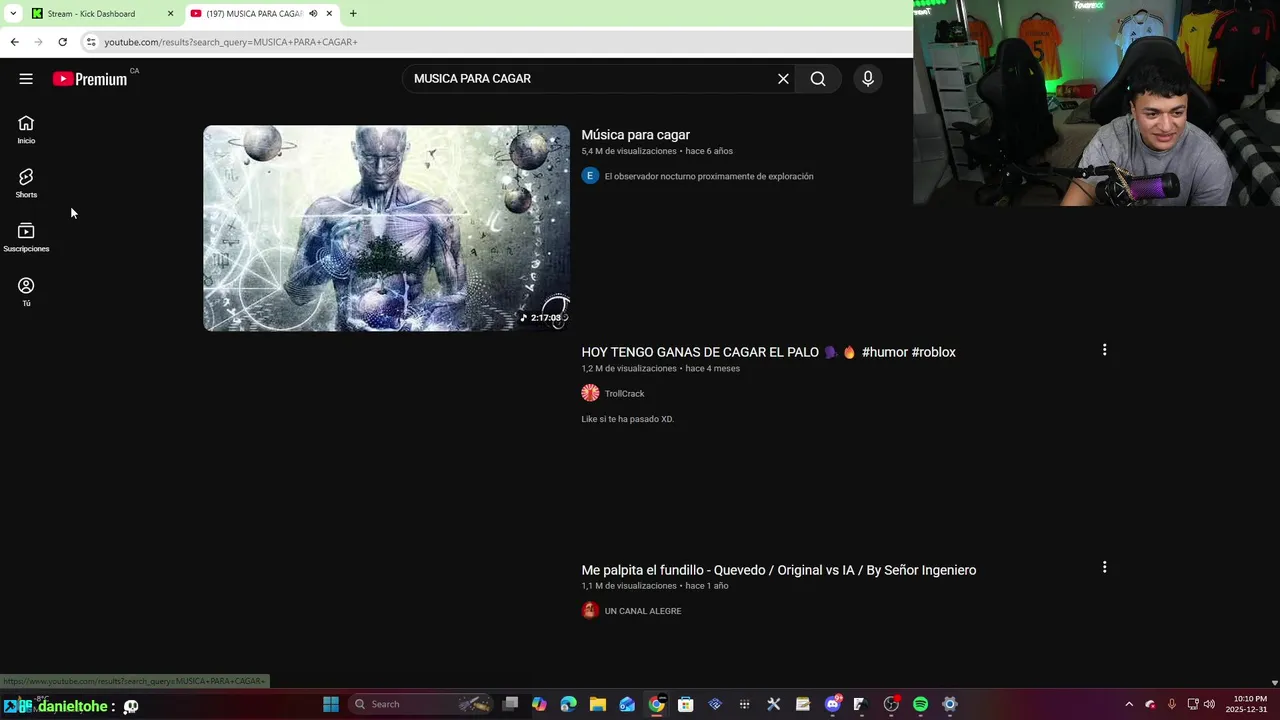Open Discord from taskbar
Image resolution: width=1280 pixels, height=720 pixels.
click(x=832, y=704)
